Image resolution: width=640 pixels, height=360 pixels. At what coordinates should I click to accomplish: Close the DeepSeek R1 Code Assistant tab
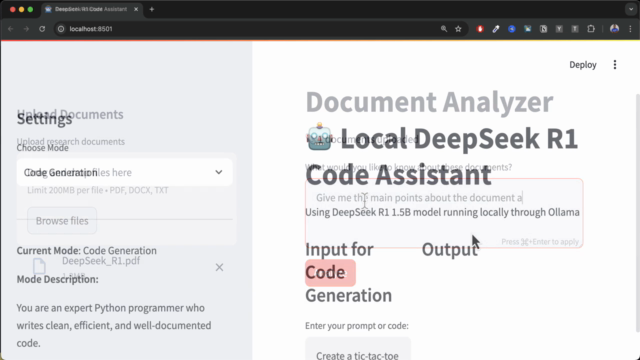pyautogui.click(x=136, y=9)
